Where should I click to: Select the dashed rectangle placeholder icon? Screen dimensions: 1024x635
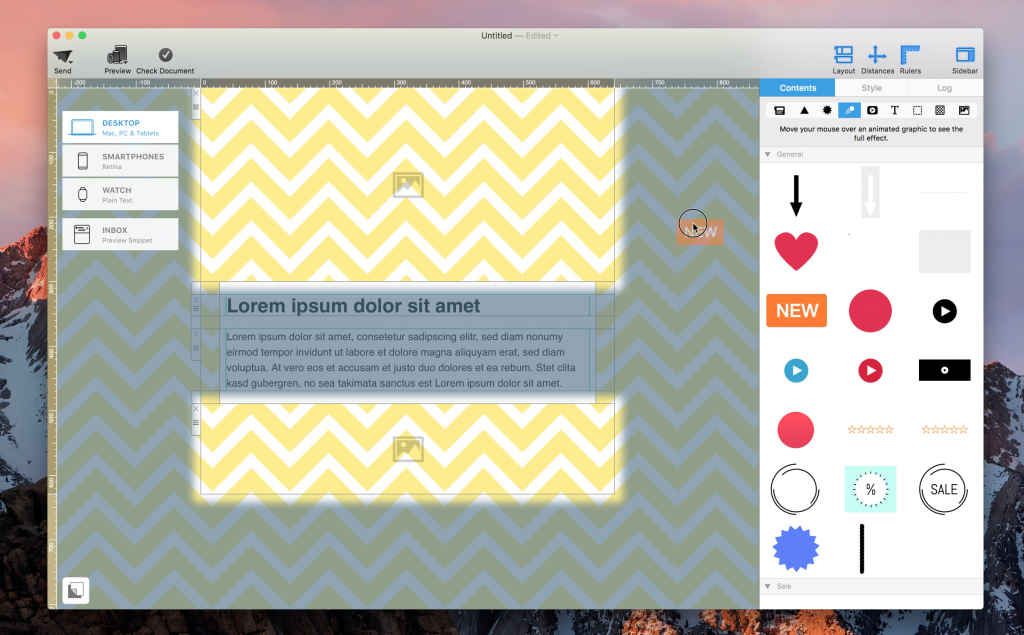point(917,110)
